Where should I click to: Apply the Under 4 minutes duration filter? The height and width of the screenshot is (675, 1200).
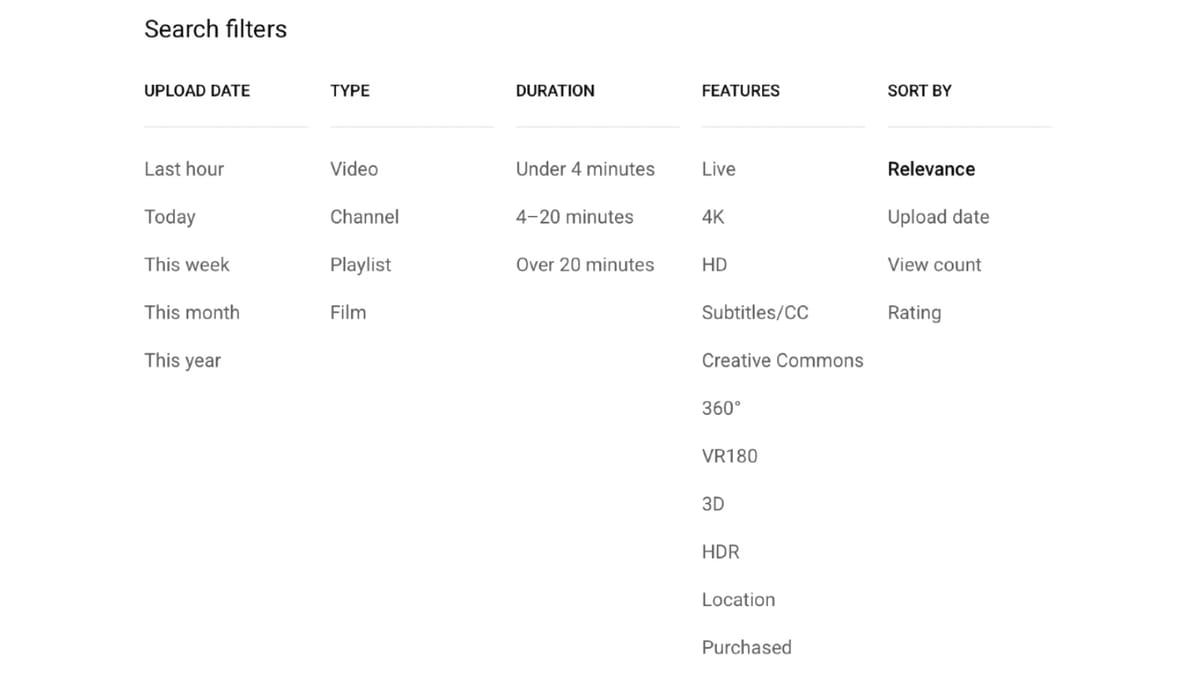pyautogui.click(x=585, y=169)
